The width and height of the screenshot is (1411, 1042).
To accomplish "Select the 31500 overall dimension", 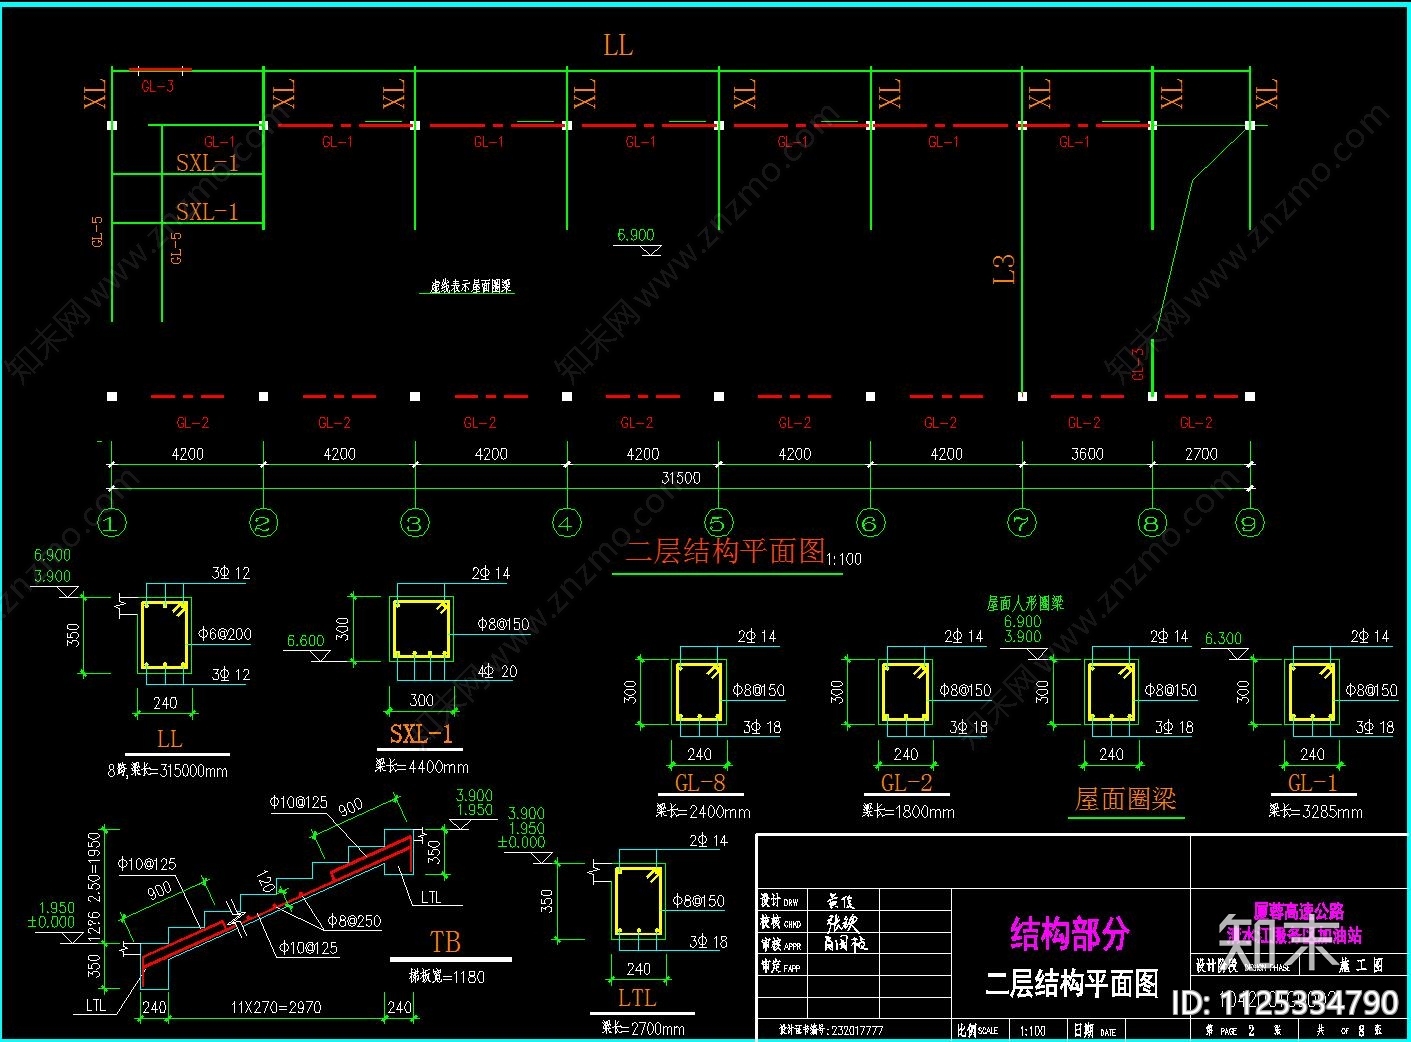I will [681, 478].
